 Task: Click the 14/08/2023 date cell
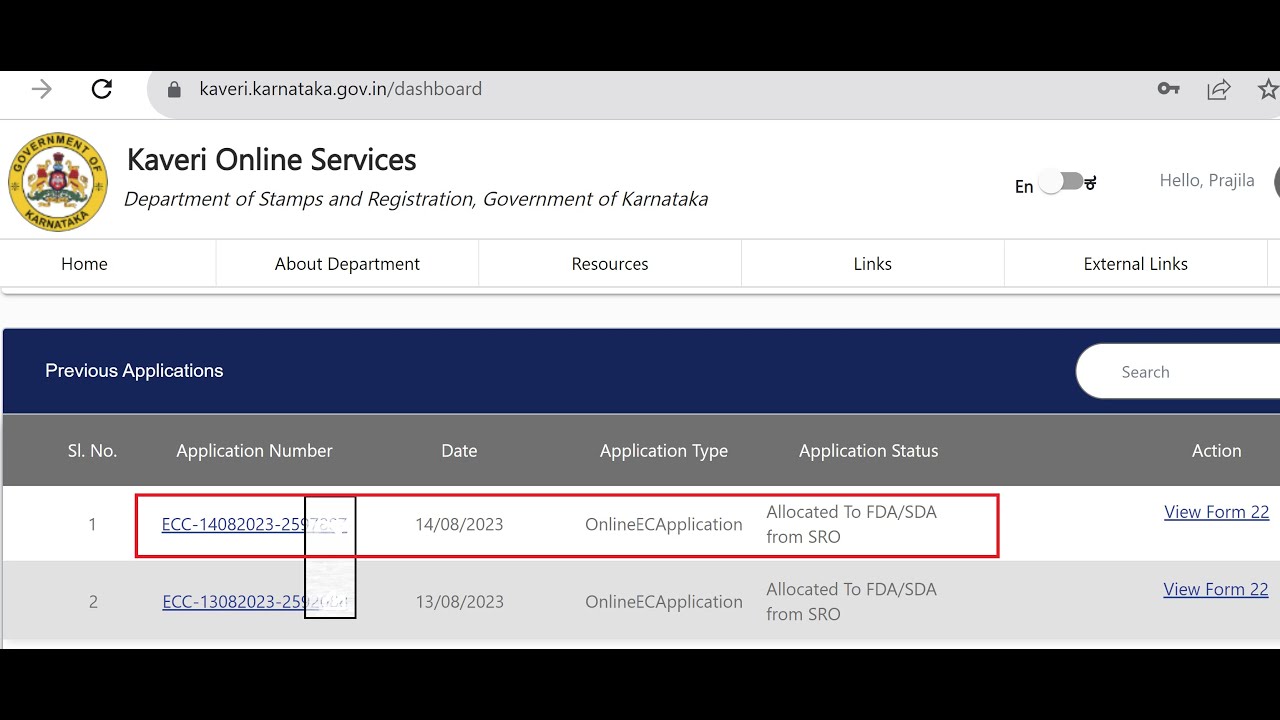coord(459,524)
